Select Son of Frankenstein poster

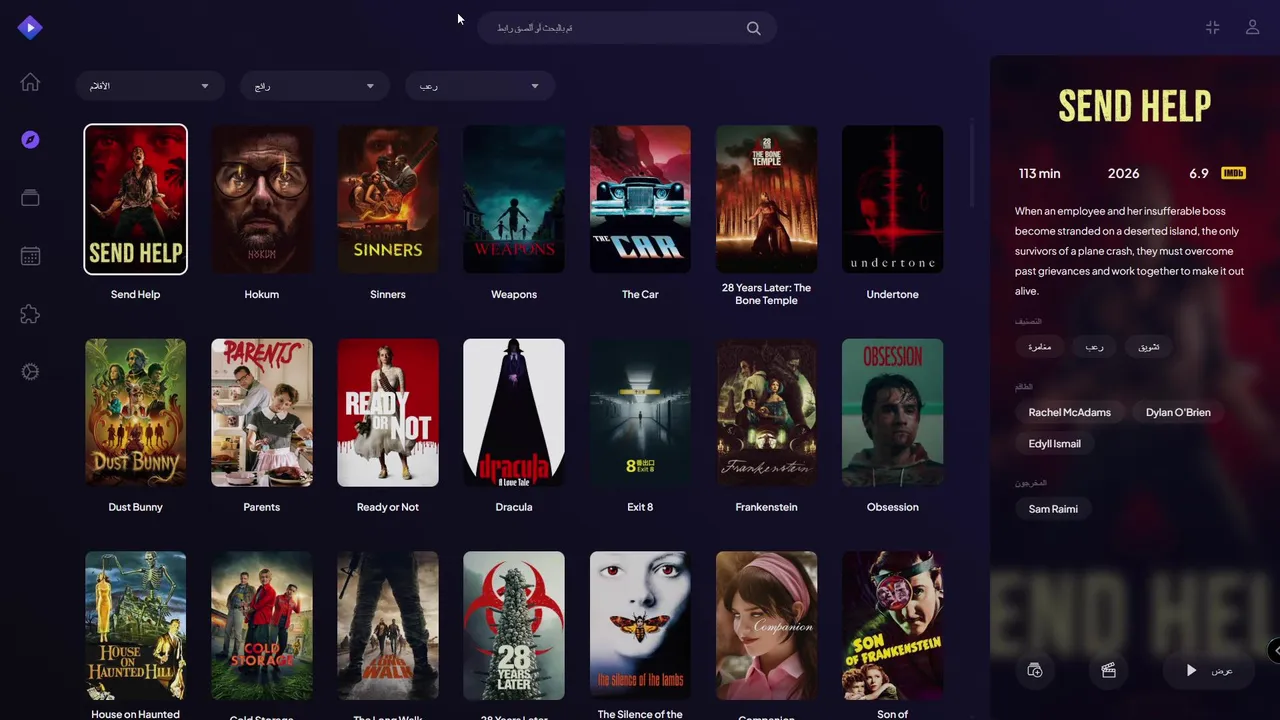(x=892, y=626)
